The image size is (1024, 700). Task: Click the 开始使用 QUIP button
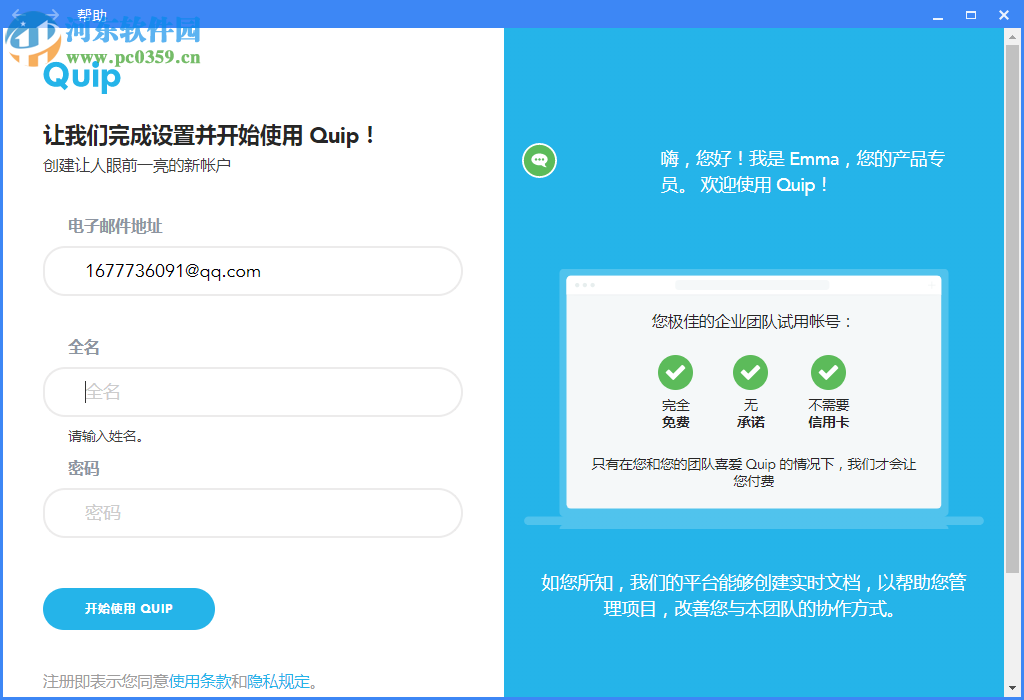(x=128, y=608)
